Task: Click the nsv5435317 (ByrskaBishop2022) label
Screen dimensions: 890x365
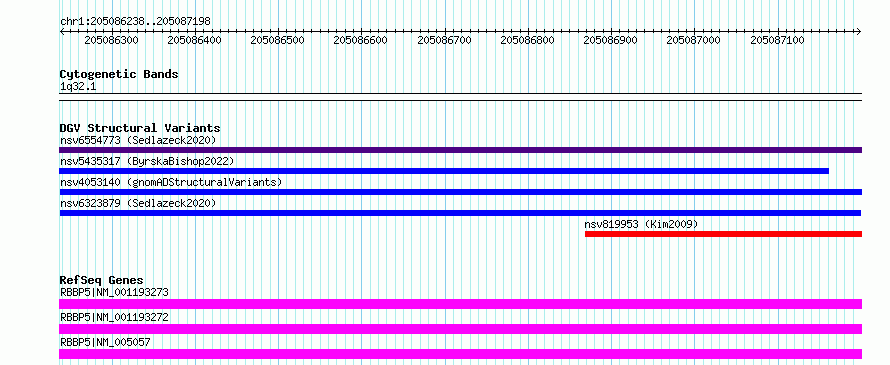Action: click(x=147, y=161)
